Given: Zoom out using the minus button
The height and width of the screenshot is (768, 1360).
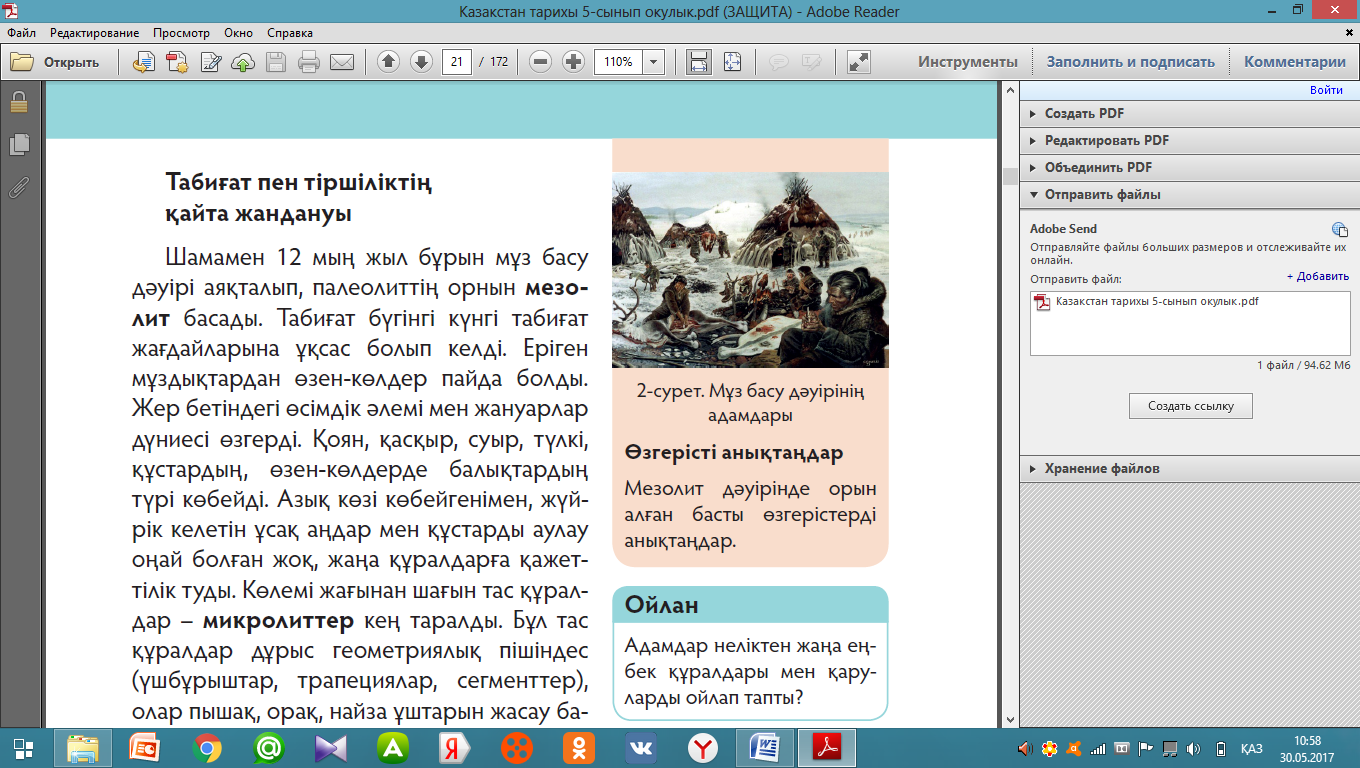Looking at the screenshot, I should pos(540,62).
